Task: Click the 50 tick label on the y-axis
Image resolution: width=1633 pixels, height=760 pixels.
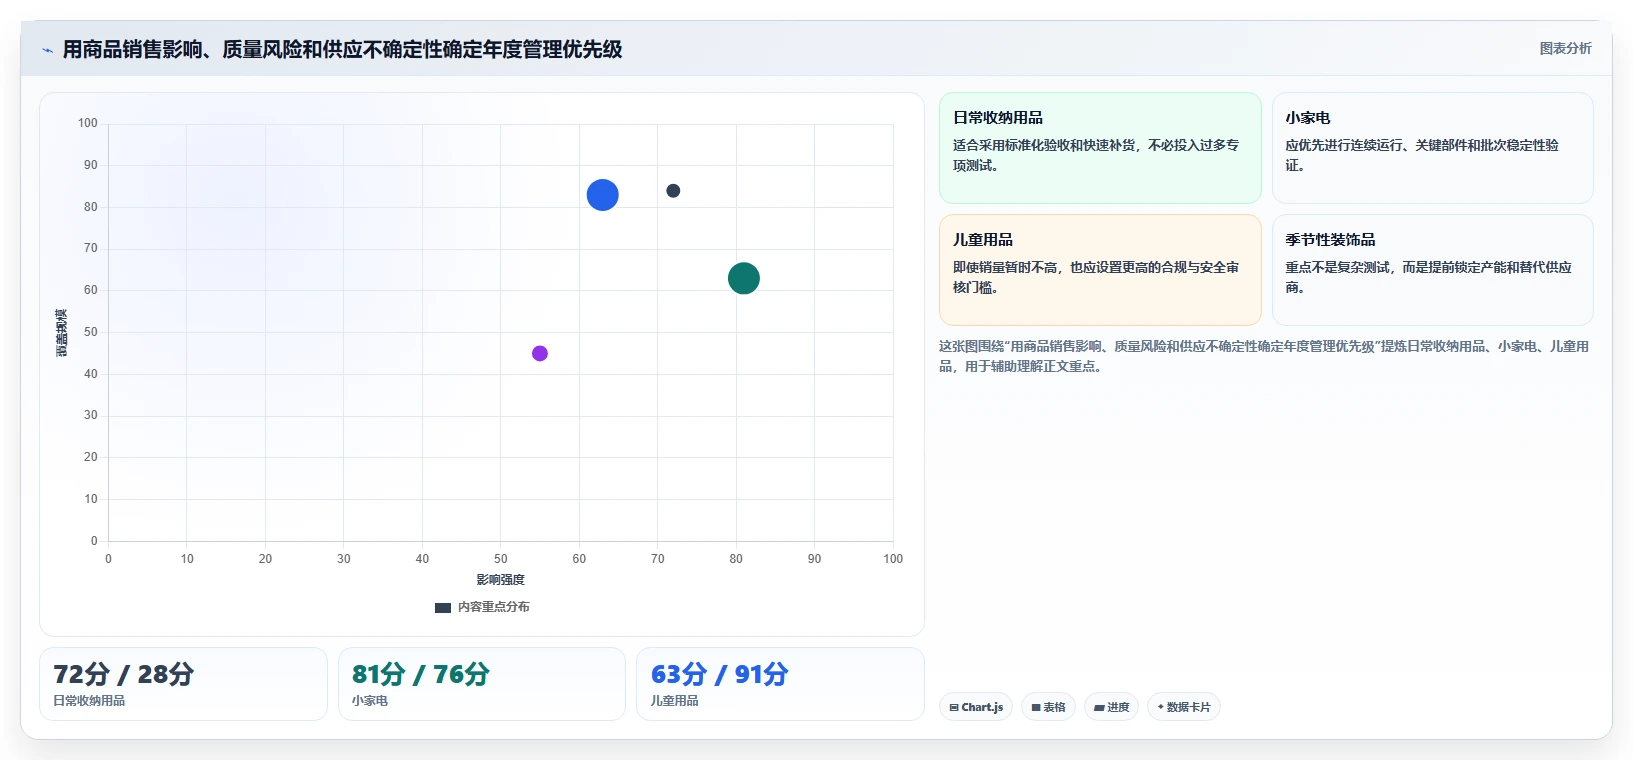Action: (x=91, y=332)
